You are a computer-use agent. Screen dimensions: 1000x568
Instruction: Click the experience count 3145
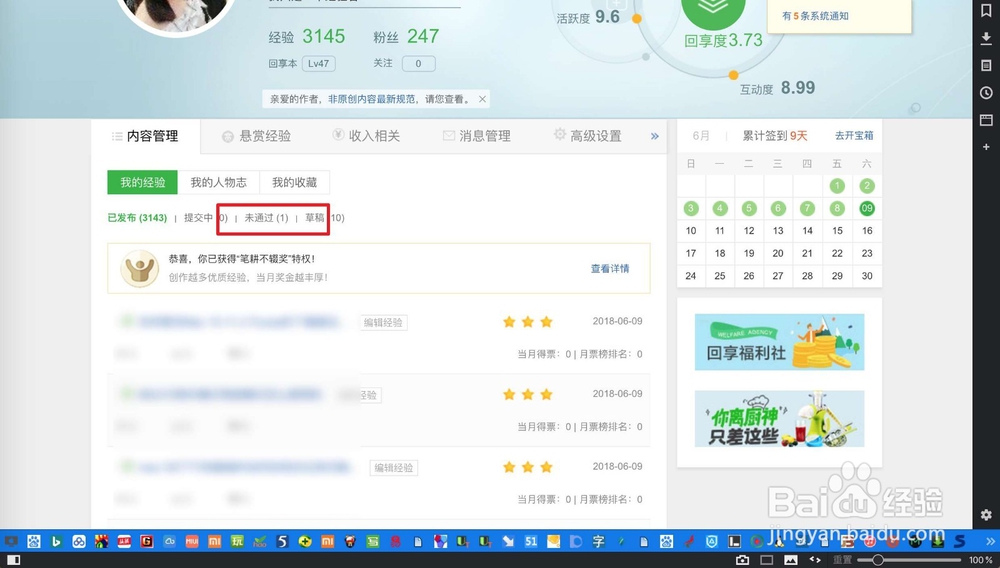(323, 36)
